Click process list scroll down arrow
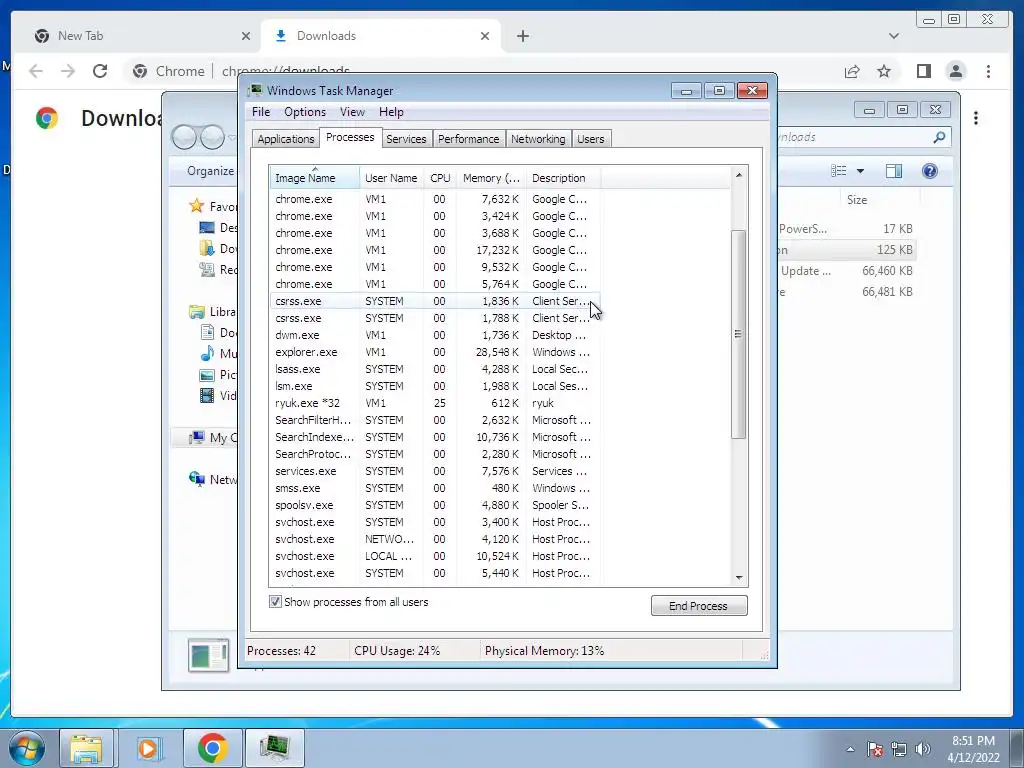This screenshot has height=768, width=1024. 739,577
